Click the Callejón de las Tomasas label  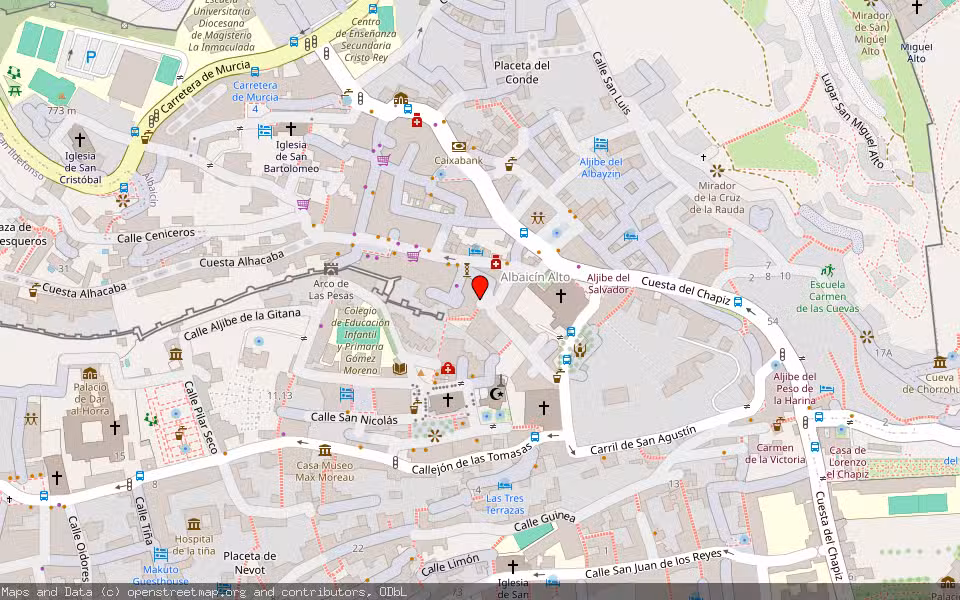point(471,460)
